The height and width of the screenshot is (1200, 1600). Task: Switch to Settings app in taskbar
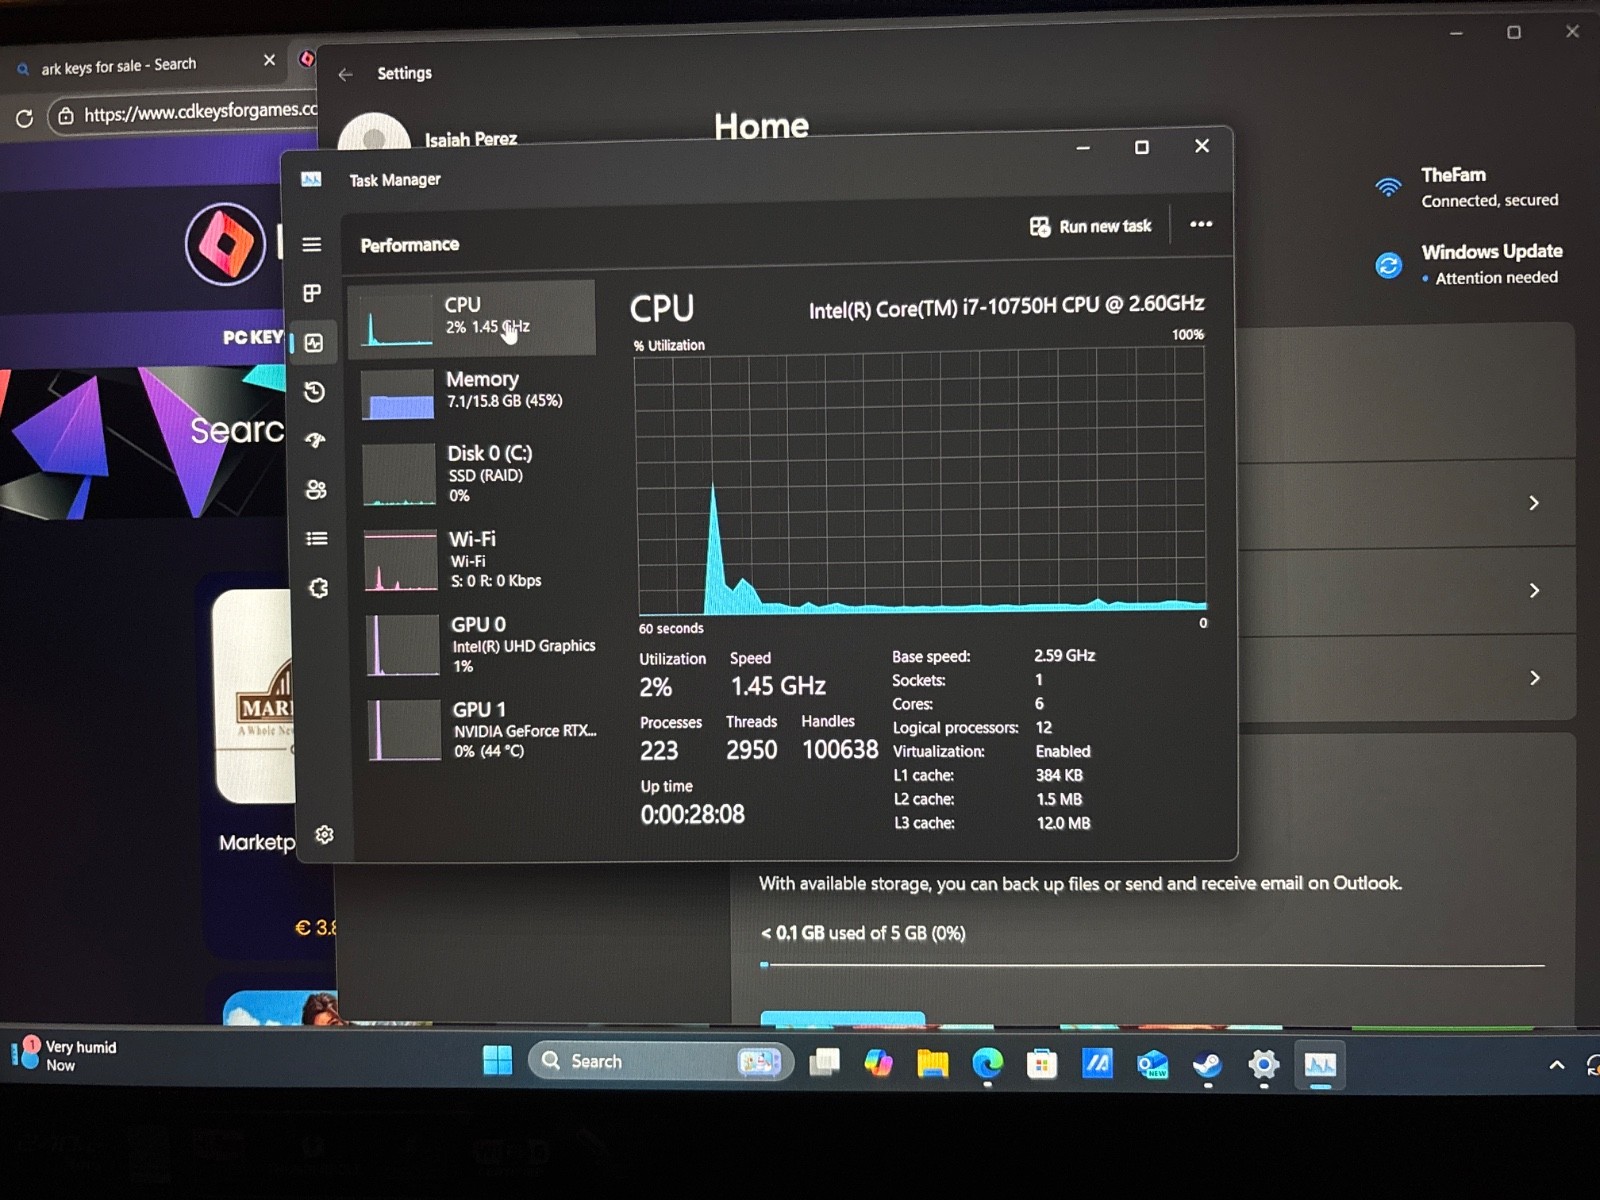1263,1065
